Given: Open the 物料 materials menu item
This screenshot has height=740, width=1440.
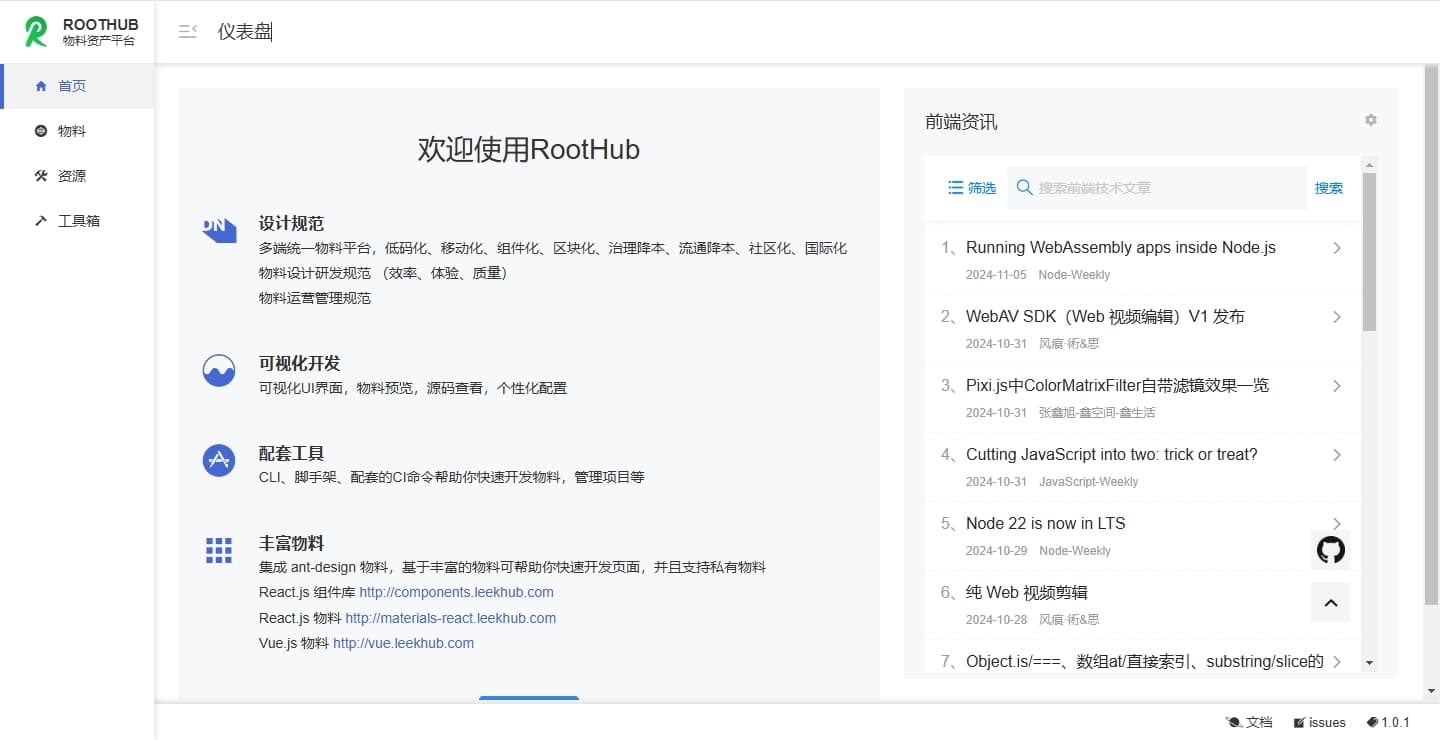Looking at the screenshot, I should [78, 131].
